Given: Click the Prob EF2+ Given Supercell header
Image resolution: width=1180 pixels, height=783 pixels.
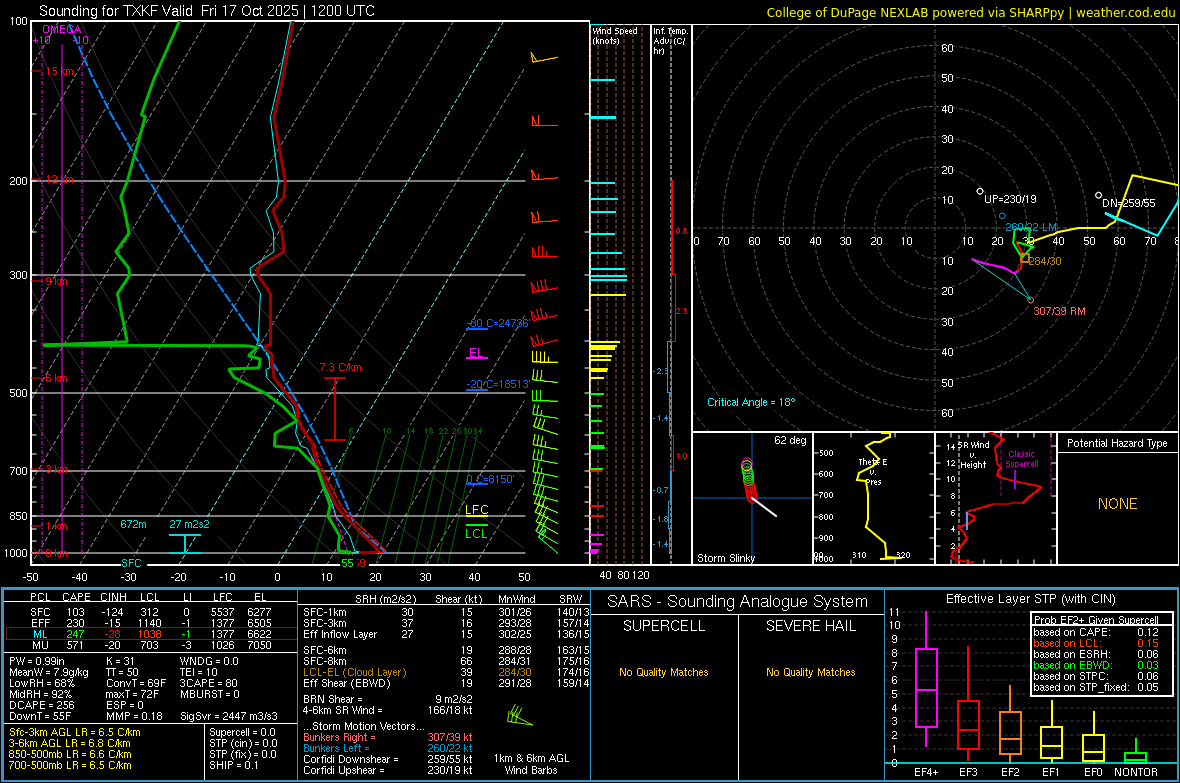Looking at the screenshot, I should point(1096,620).
